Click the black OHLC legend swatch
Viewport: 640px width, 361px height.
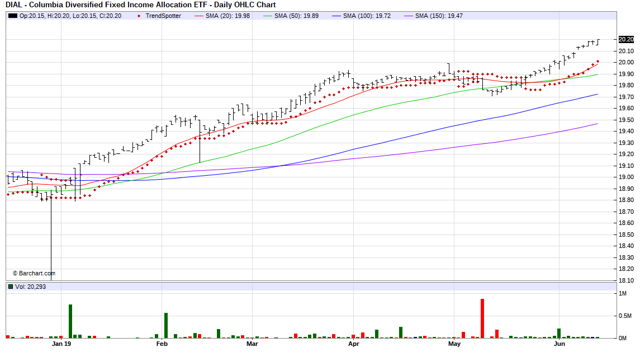13,16
